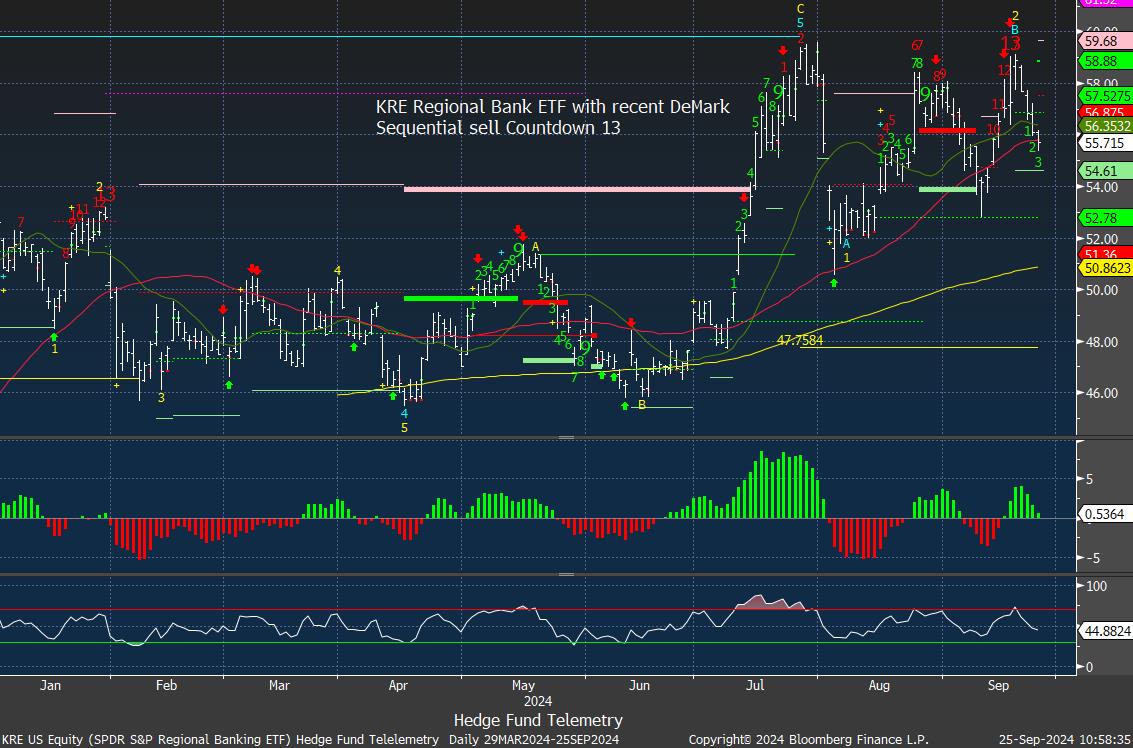
Task: Click the cyan B wave label in September
Action: (1014, 30)
